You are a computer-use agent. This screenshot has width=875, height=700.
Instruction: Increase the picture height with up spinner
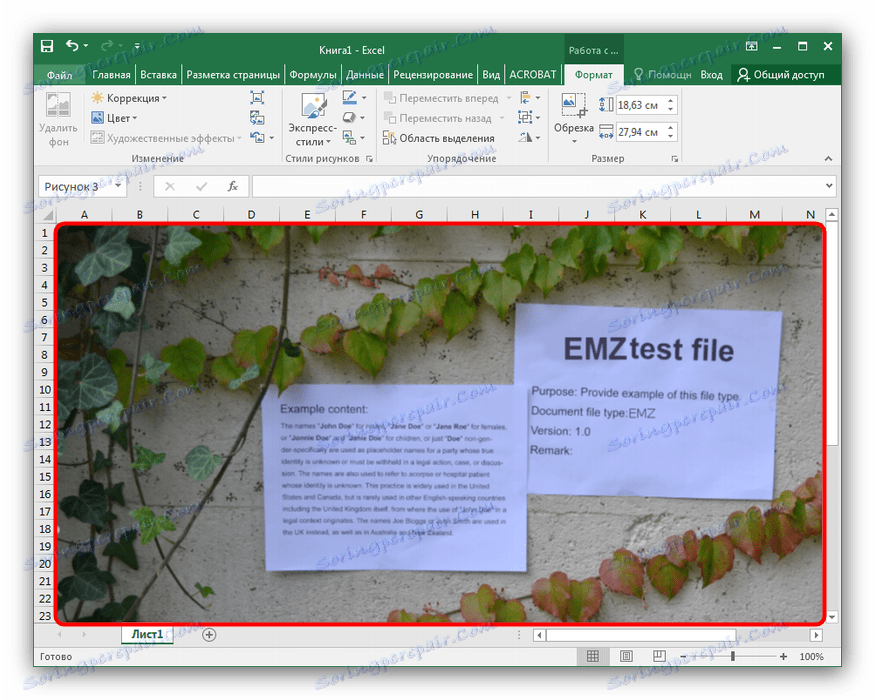tap(671, 100)
